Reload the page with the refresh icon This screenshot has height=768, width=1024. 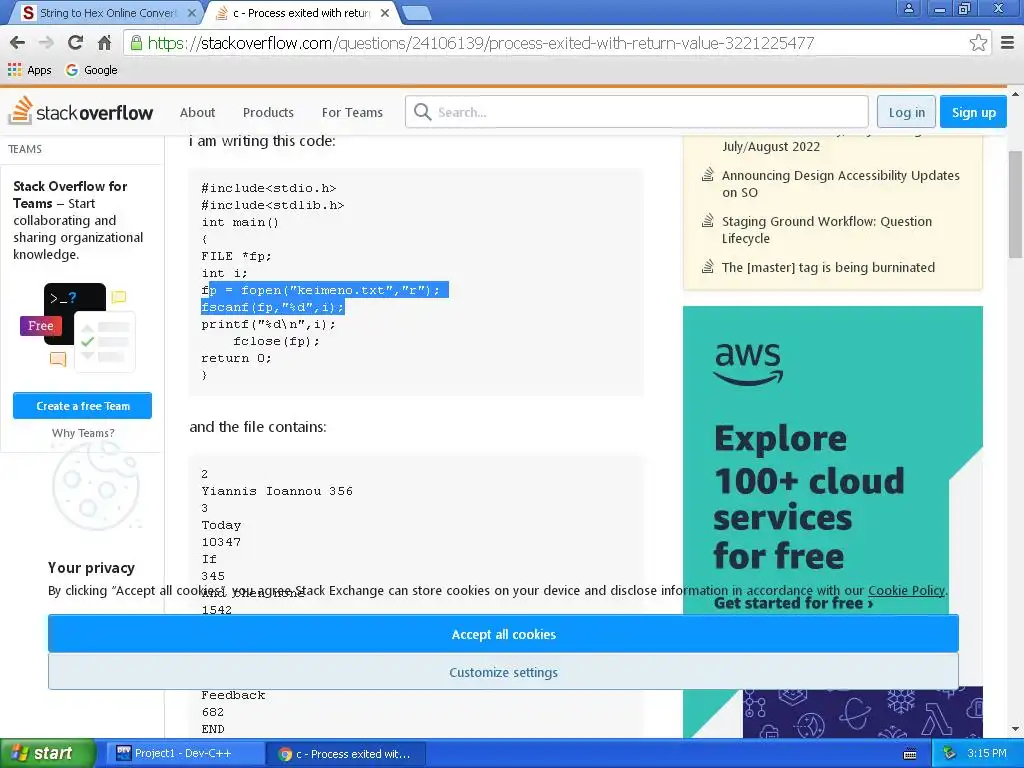coord(76,43)
